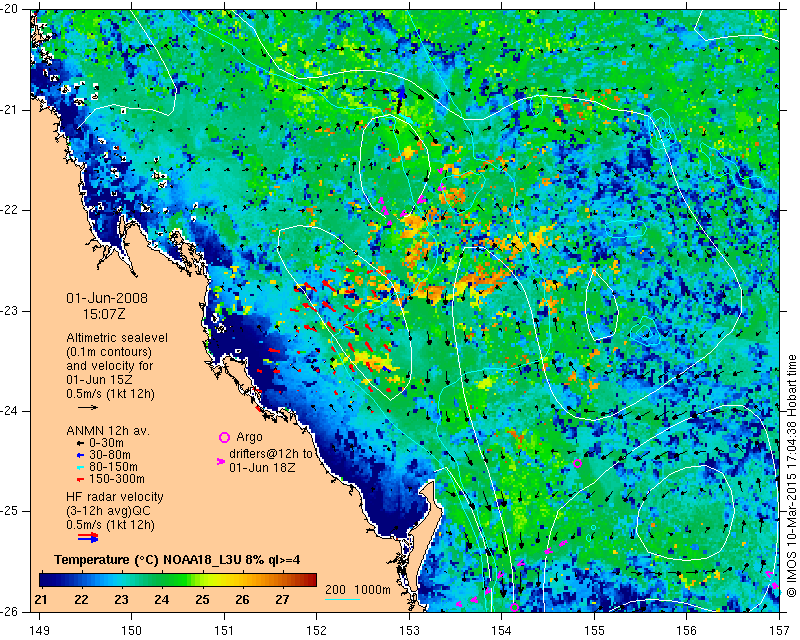Click the 'Altimetric sealevel' legend line

pos(117,338)
